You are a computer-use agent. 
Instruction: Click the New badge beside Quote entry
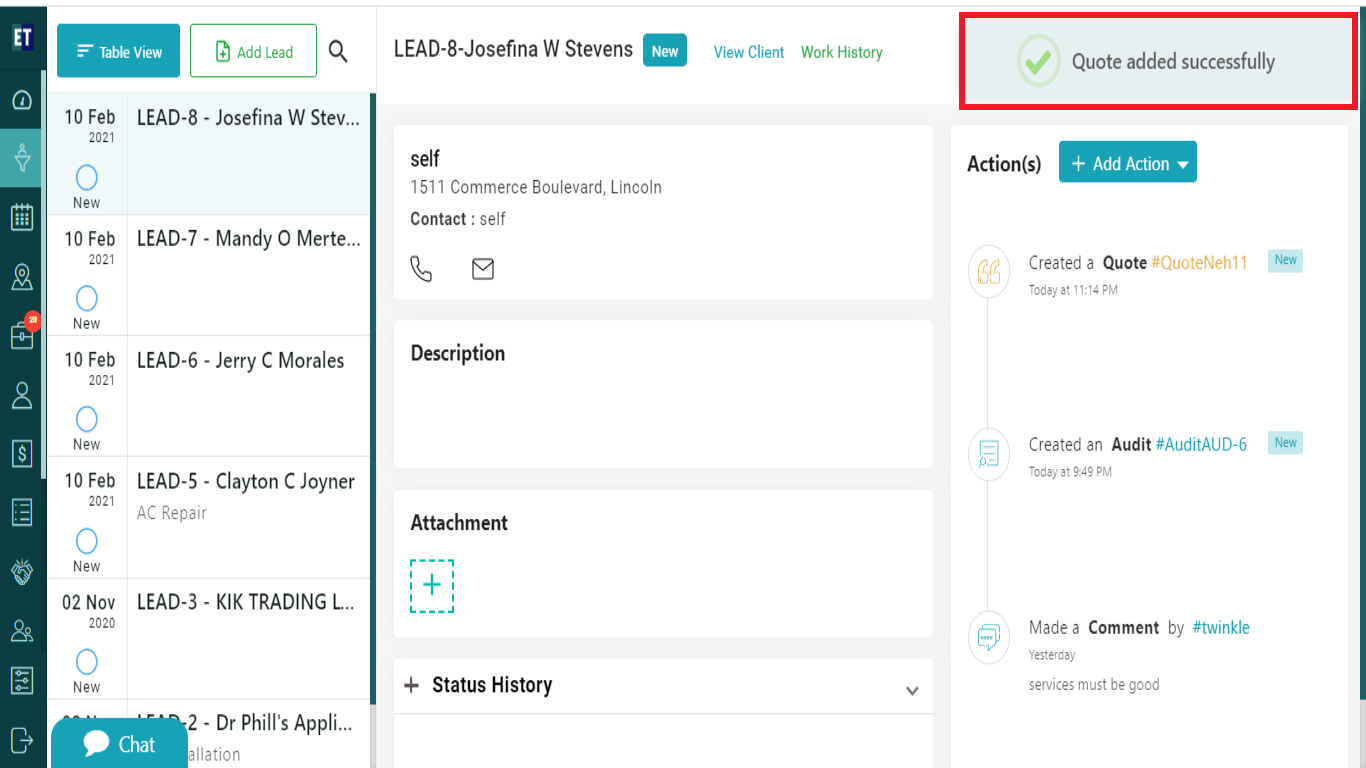1285,261
